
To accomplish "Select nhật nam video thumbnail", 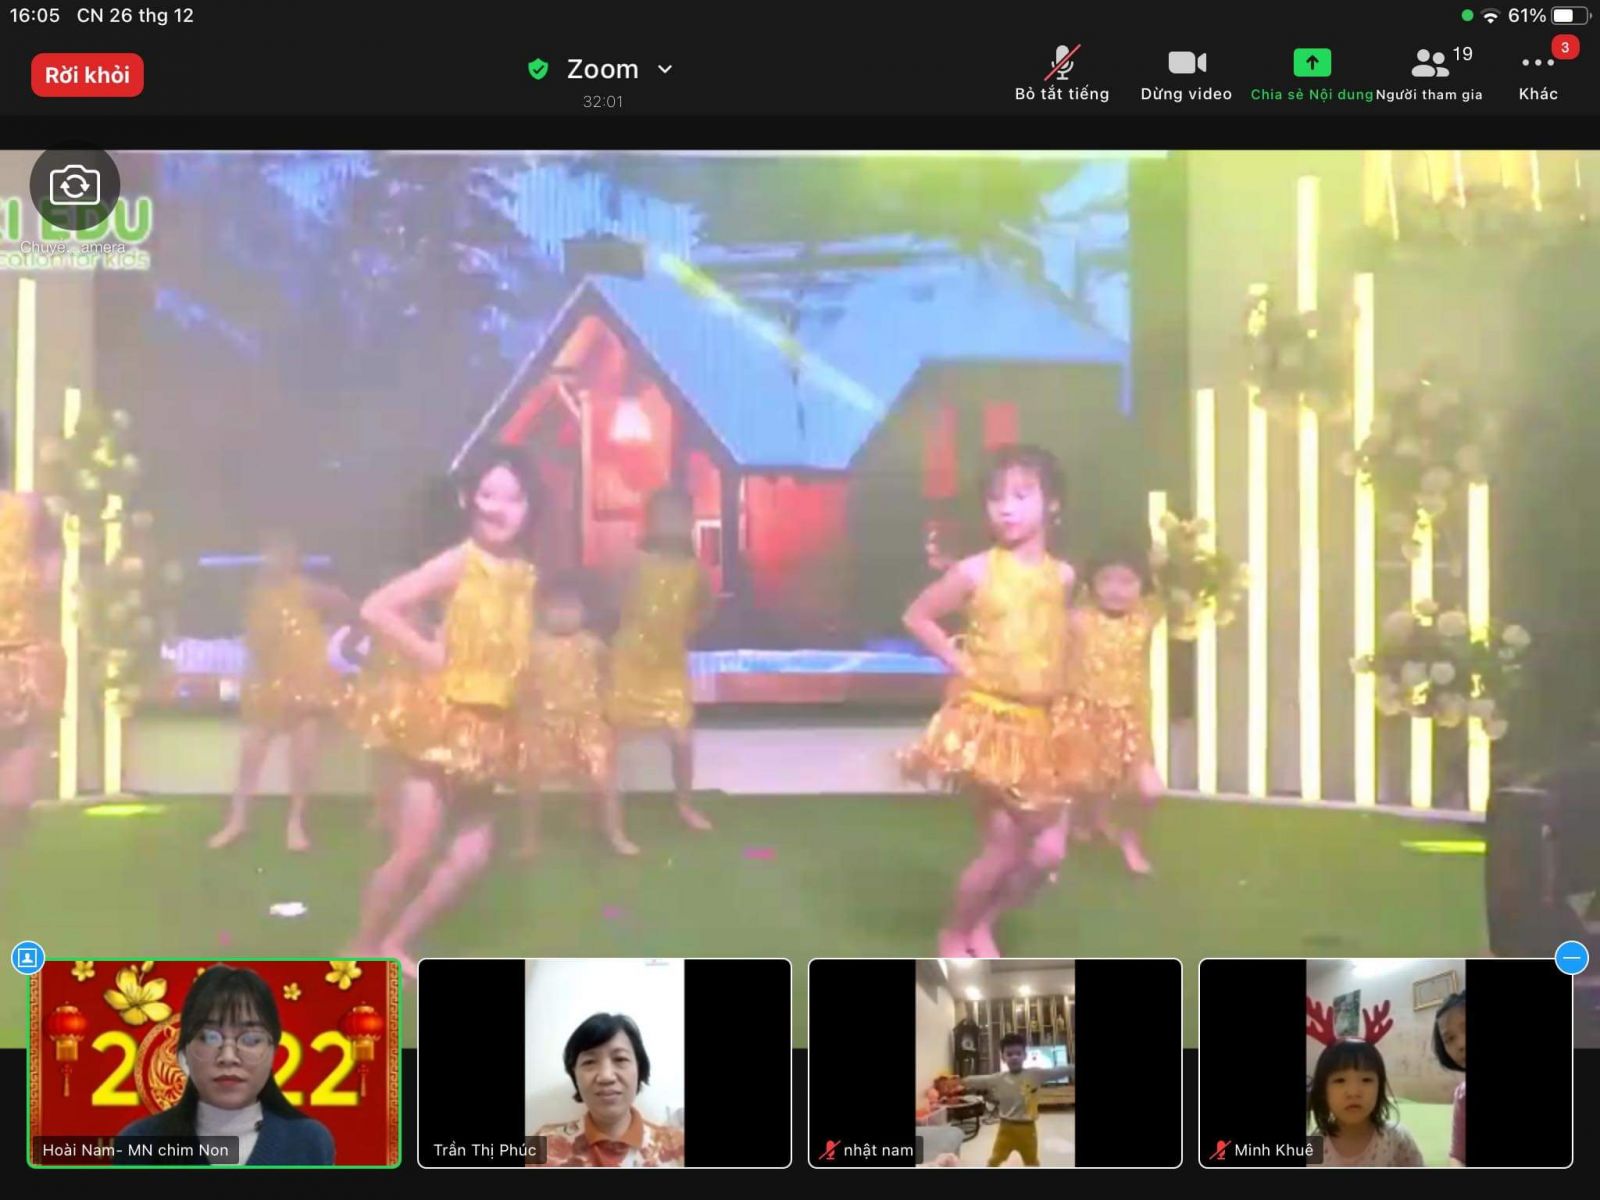I will coord(994,1062).
